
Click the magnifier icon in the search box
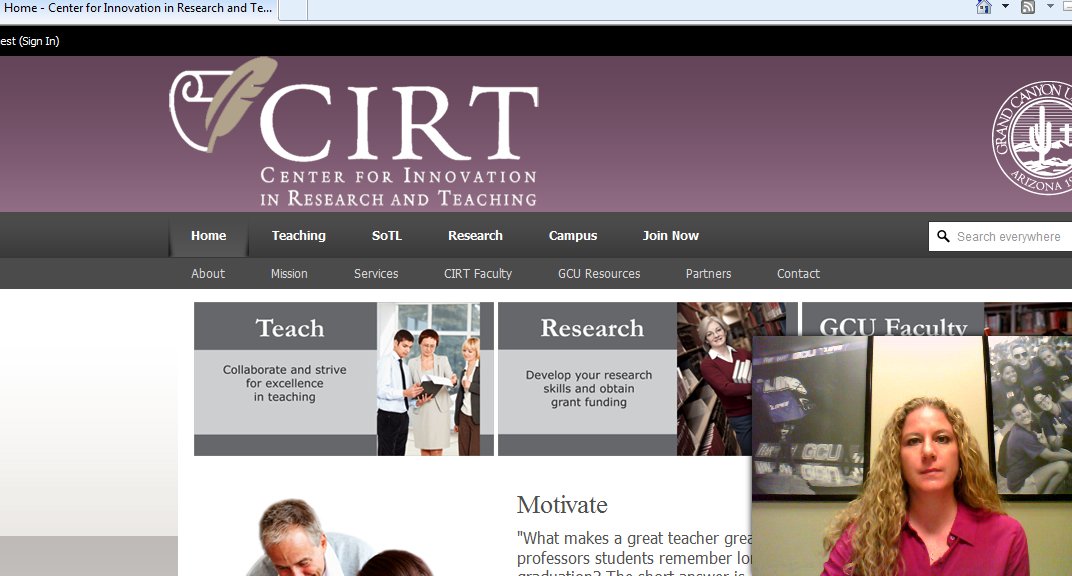coord(943,236)
